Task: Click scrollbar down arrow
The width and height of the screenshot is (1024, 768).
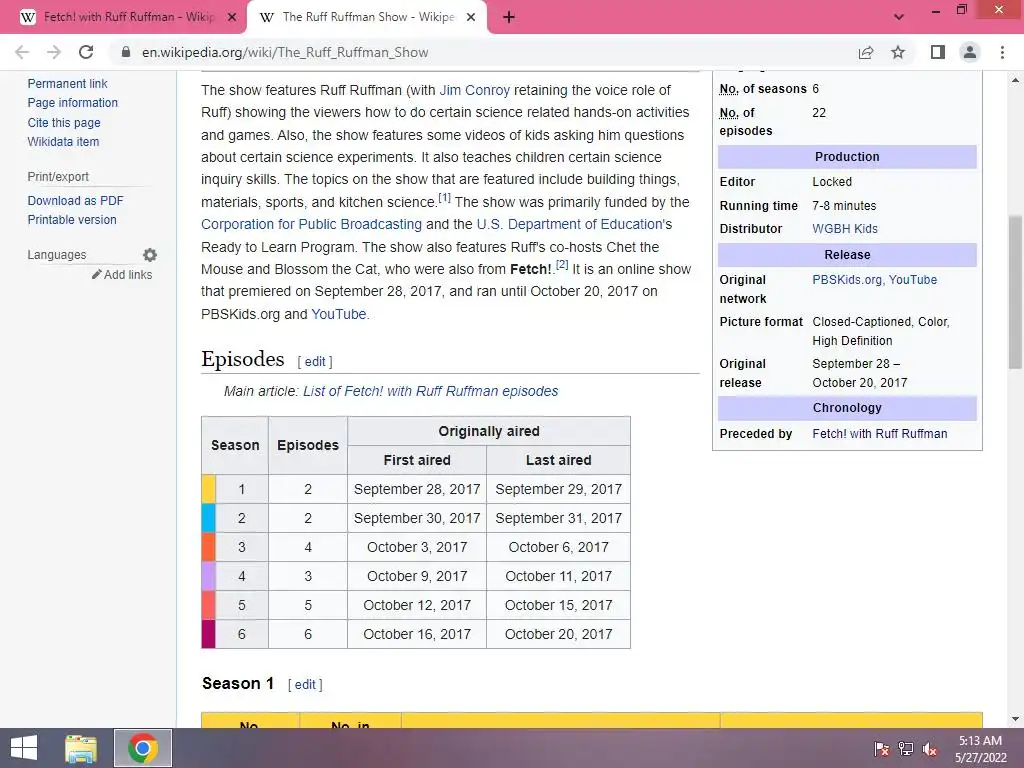Action: [x=1015, y=719]
